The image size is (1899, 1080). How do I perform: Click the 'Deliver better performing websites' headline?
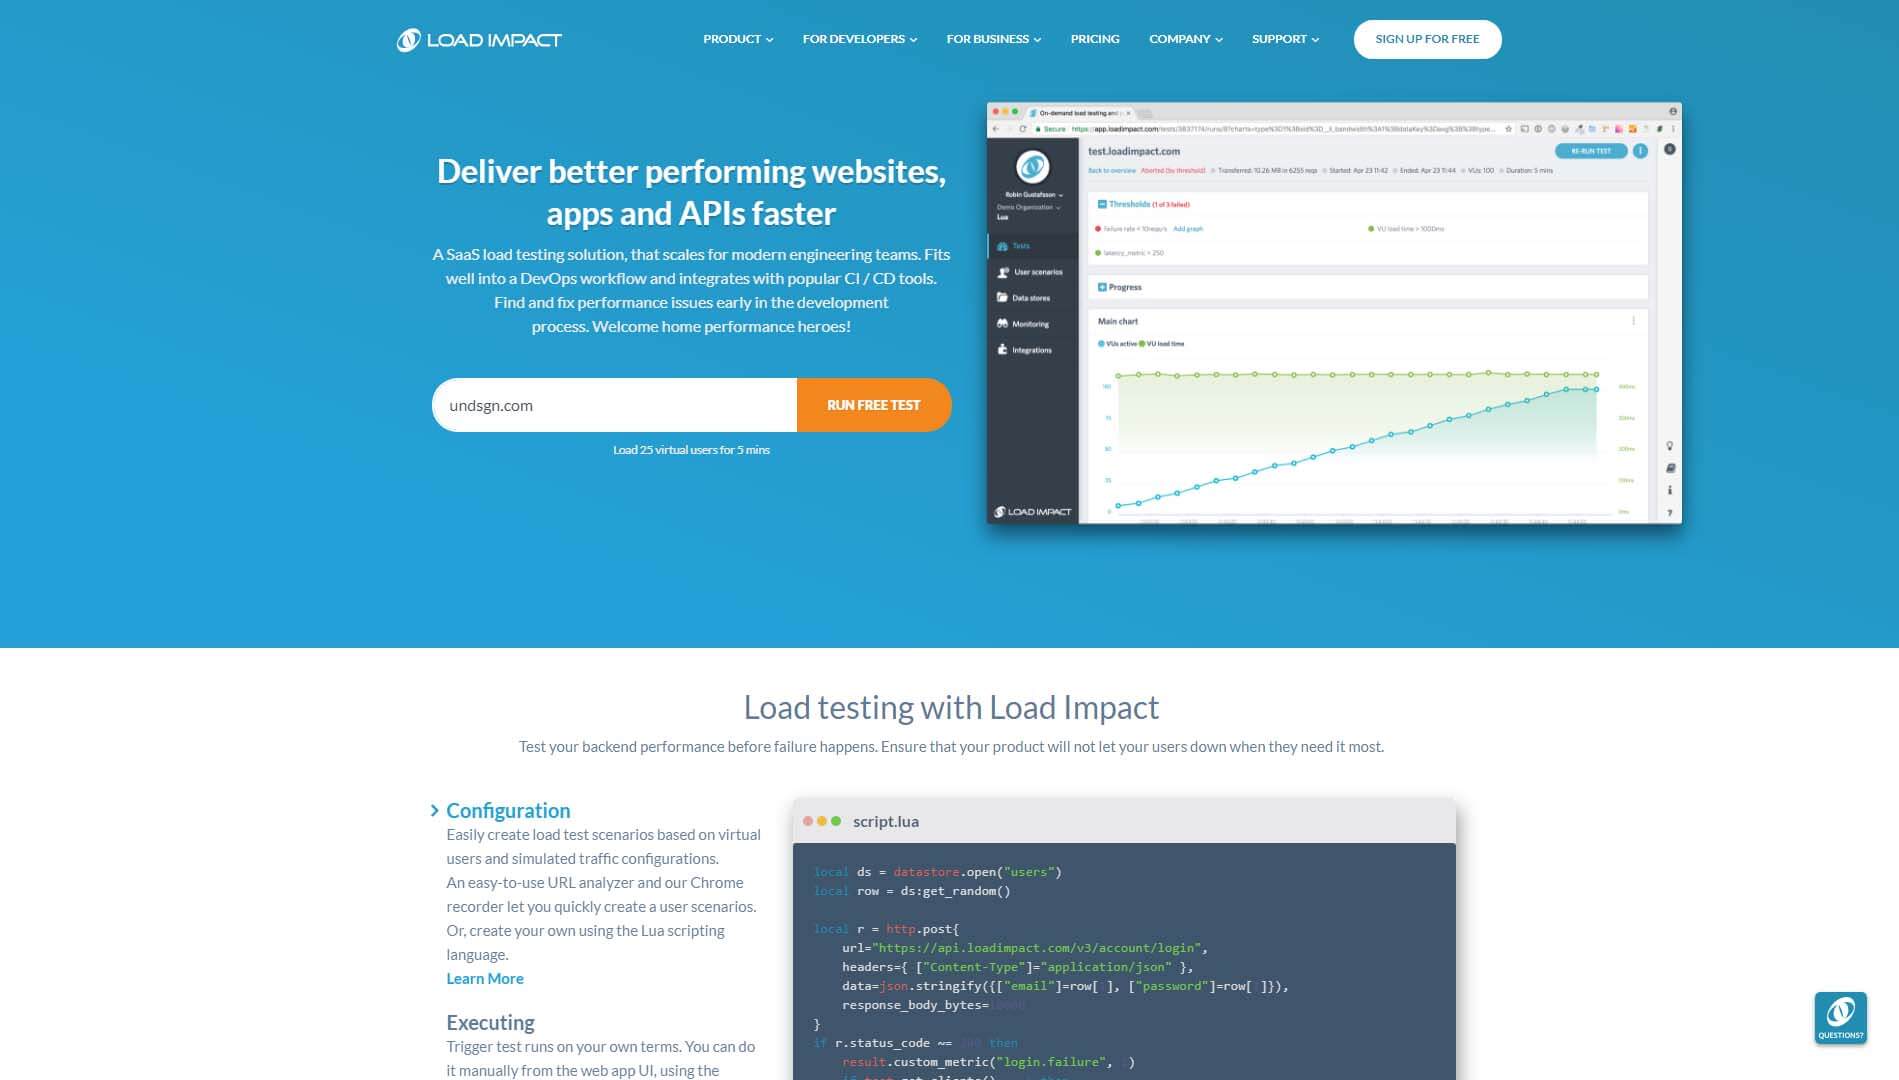[x=691, y=192]
